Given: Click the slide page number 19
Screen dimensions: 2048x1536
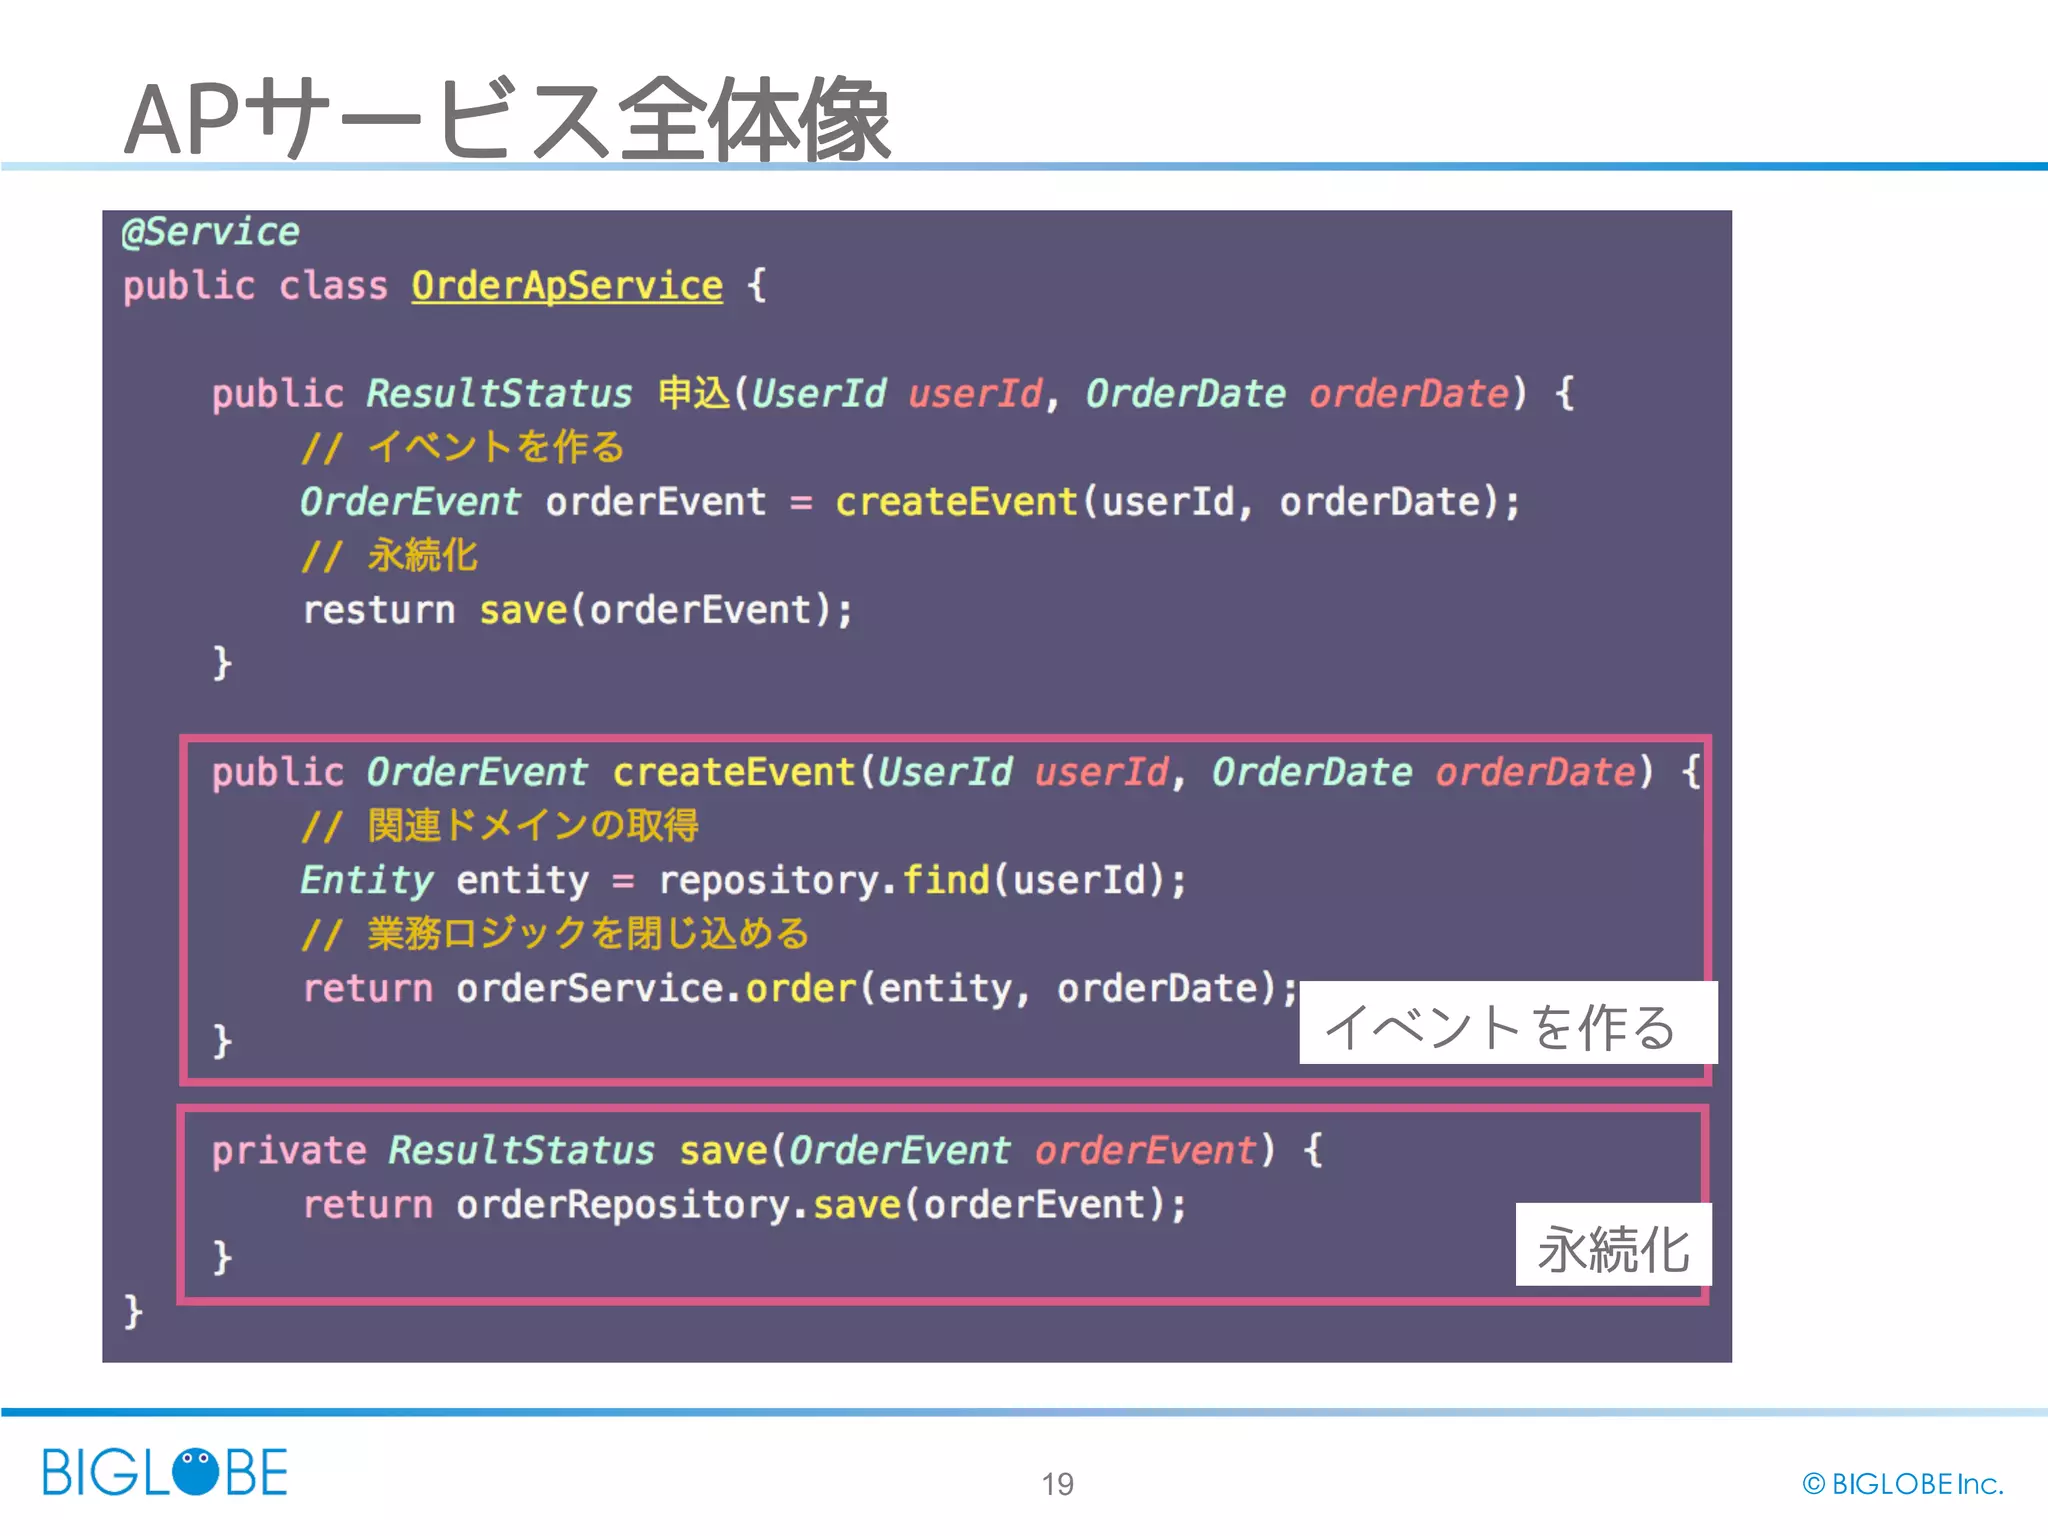Looking at the screenshot, I should click(x=1057, y=1484).
